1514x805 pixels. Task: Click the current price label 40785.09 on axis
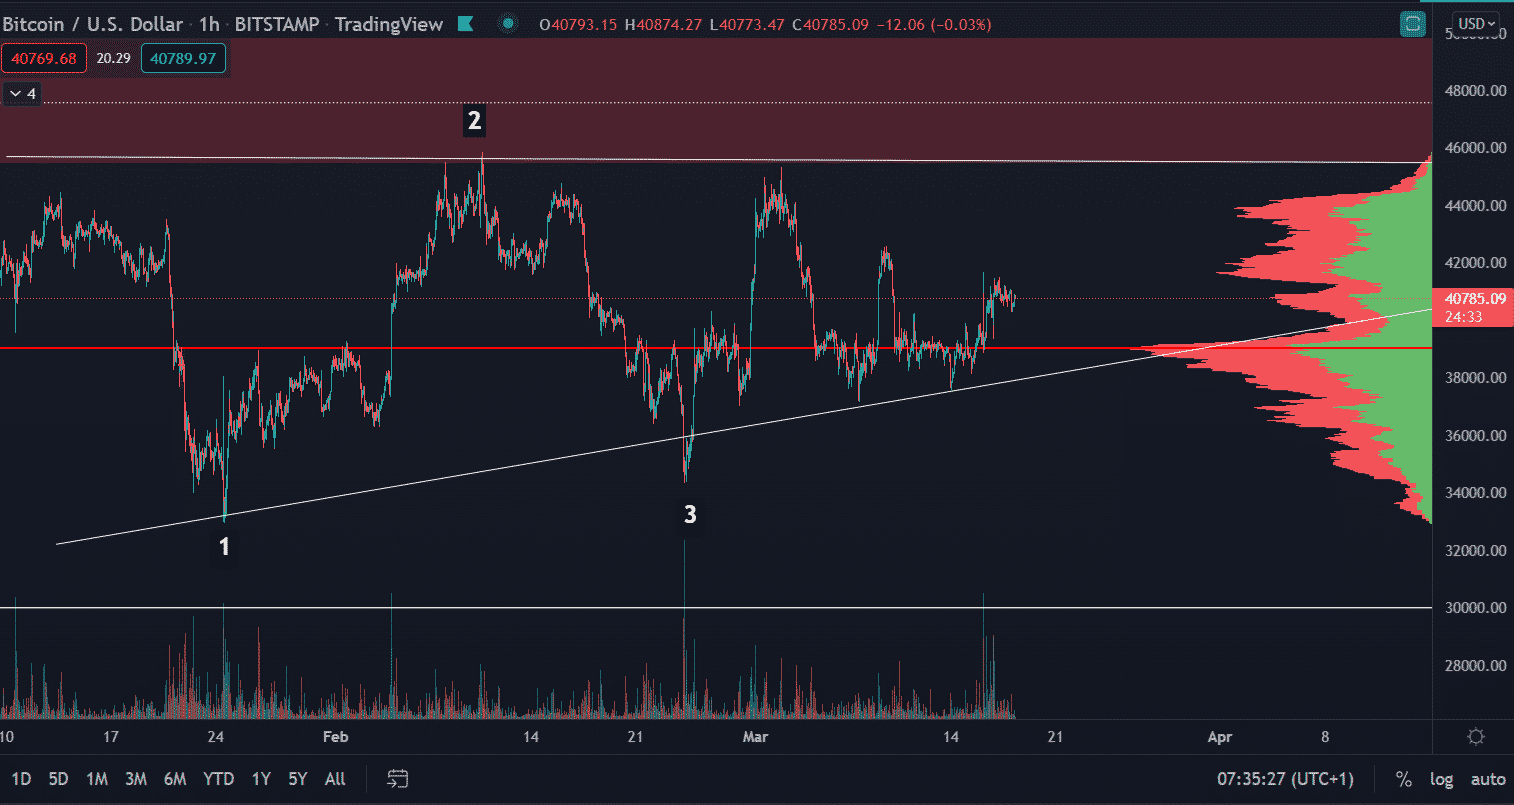[1475, 298]
